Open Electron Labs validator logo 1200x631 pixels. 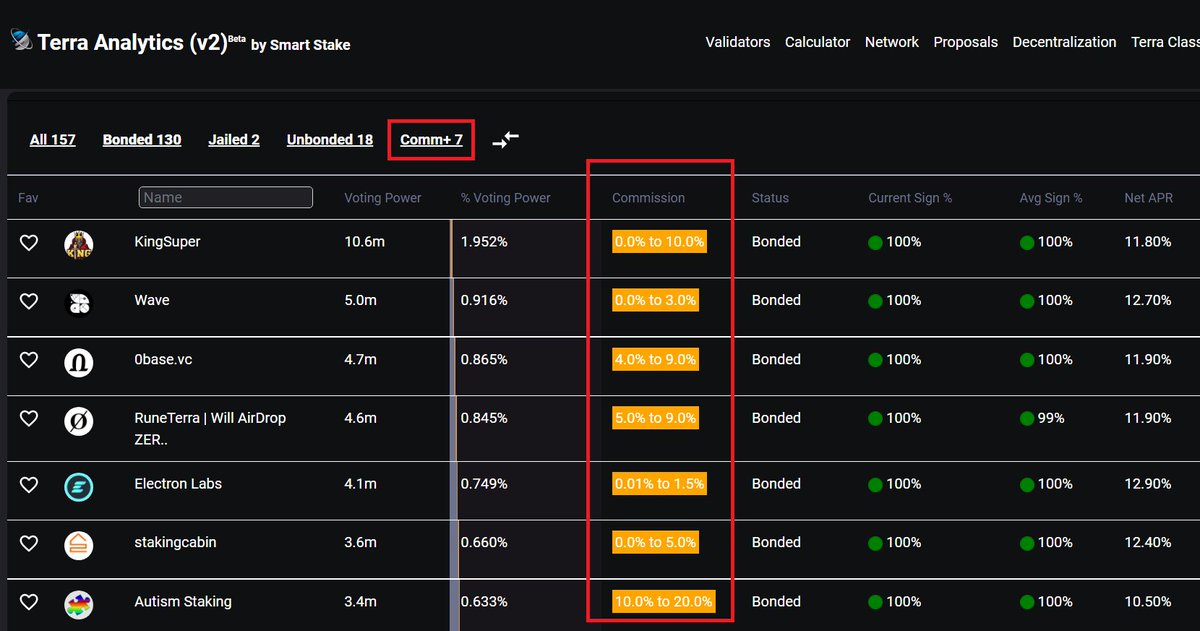click(x=79, y=486)
